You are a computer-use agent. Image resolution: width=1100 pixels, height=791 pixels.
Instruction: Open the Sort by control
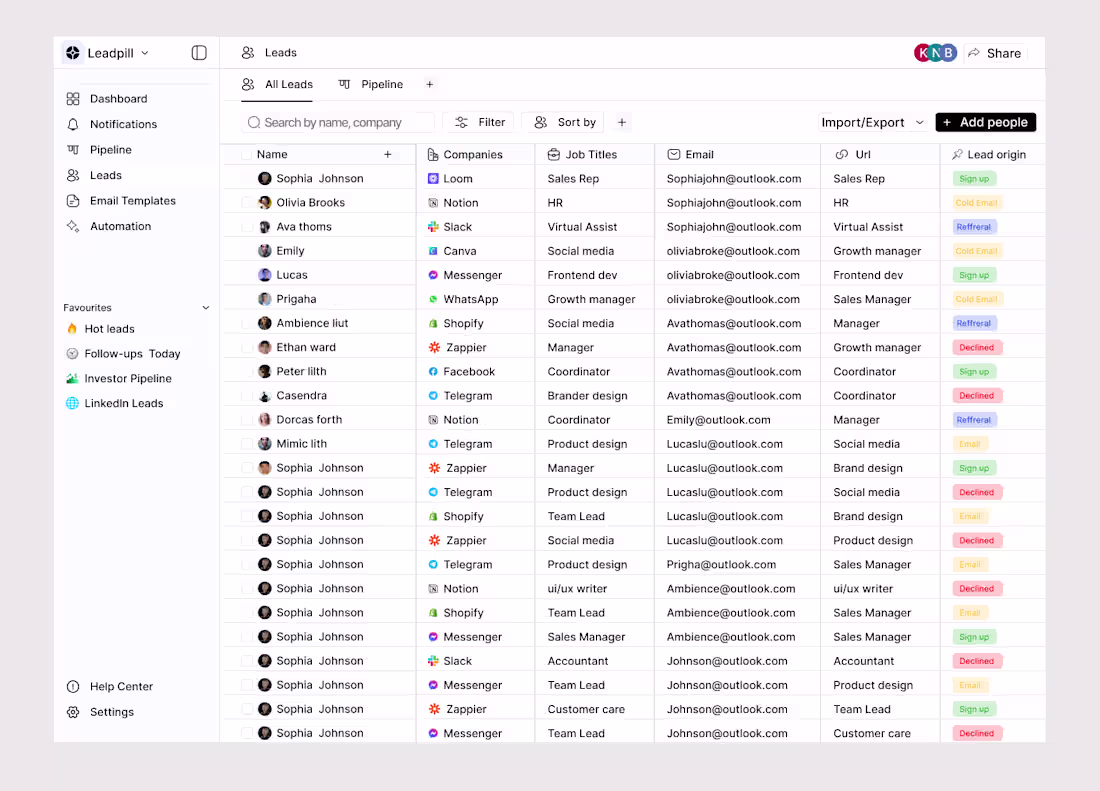point(562,121)
